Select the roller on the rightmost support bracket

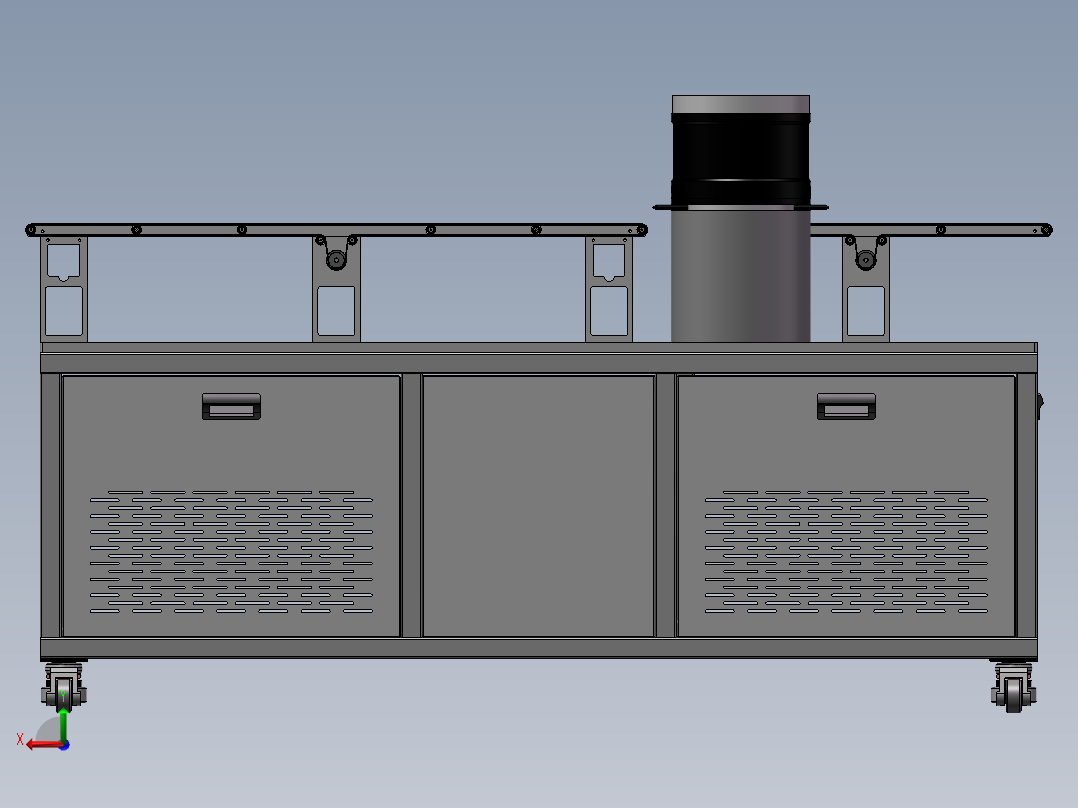point(866,259)
